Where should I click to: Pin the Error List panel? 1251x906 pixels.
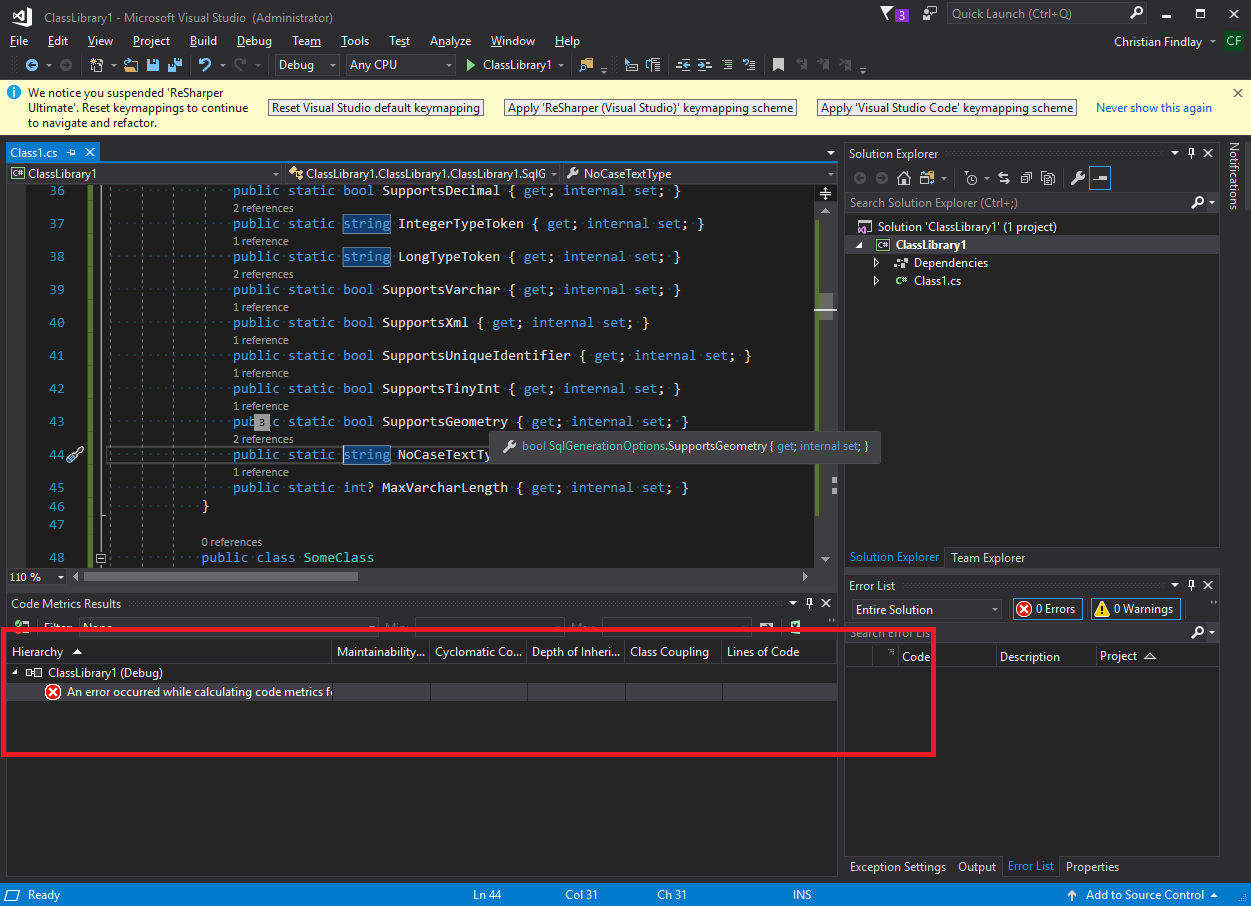click(x=1192, y=585)
